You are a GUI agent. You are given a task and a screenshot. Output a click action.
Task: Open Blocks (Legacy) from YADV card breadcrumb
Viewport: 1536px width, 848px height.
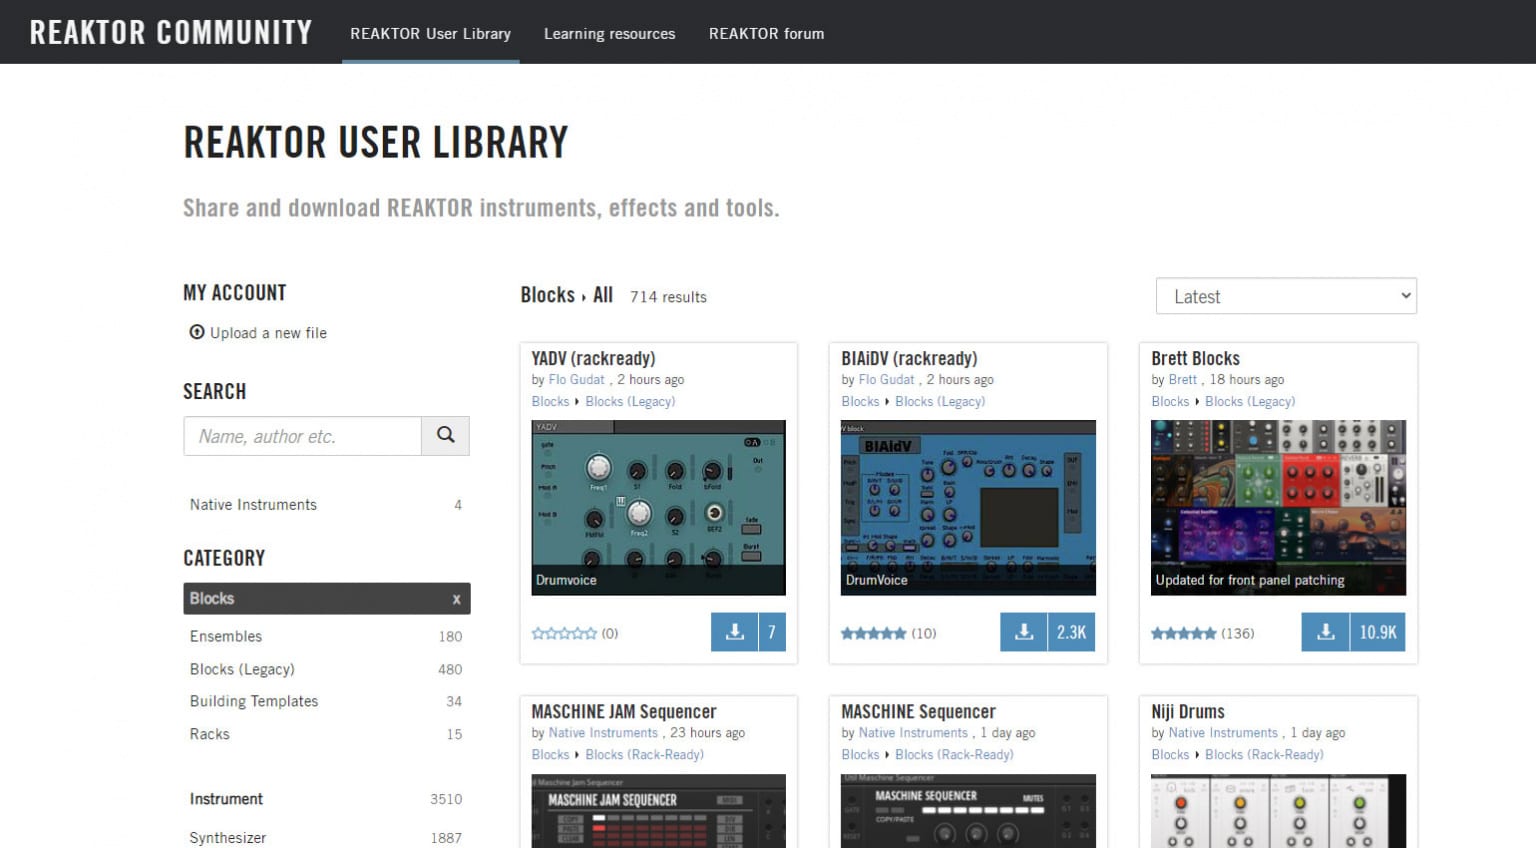pos(631,401)
